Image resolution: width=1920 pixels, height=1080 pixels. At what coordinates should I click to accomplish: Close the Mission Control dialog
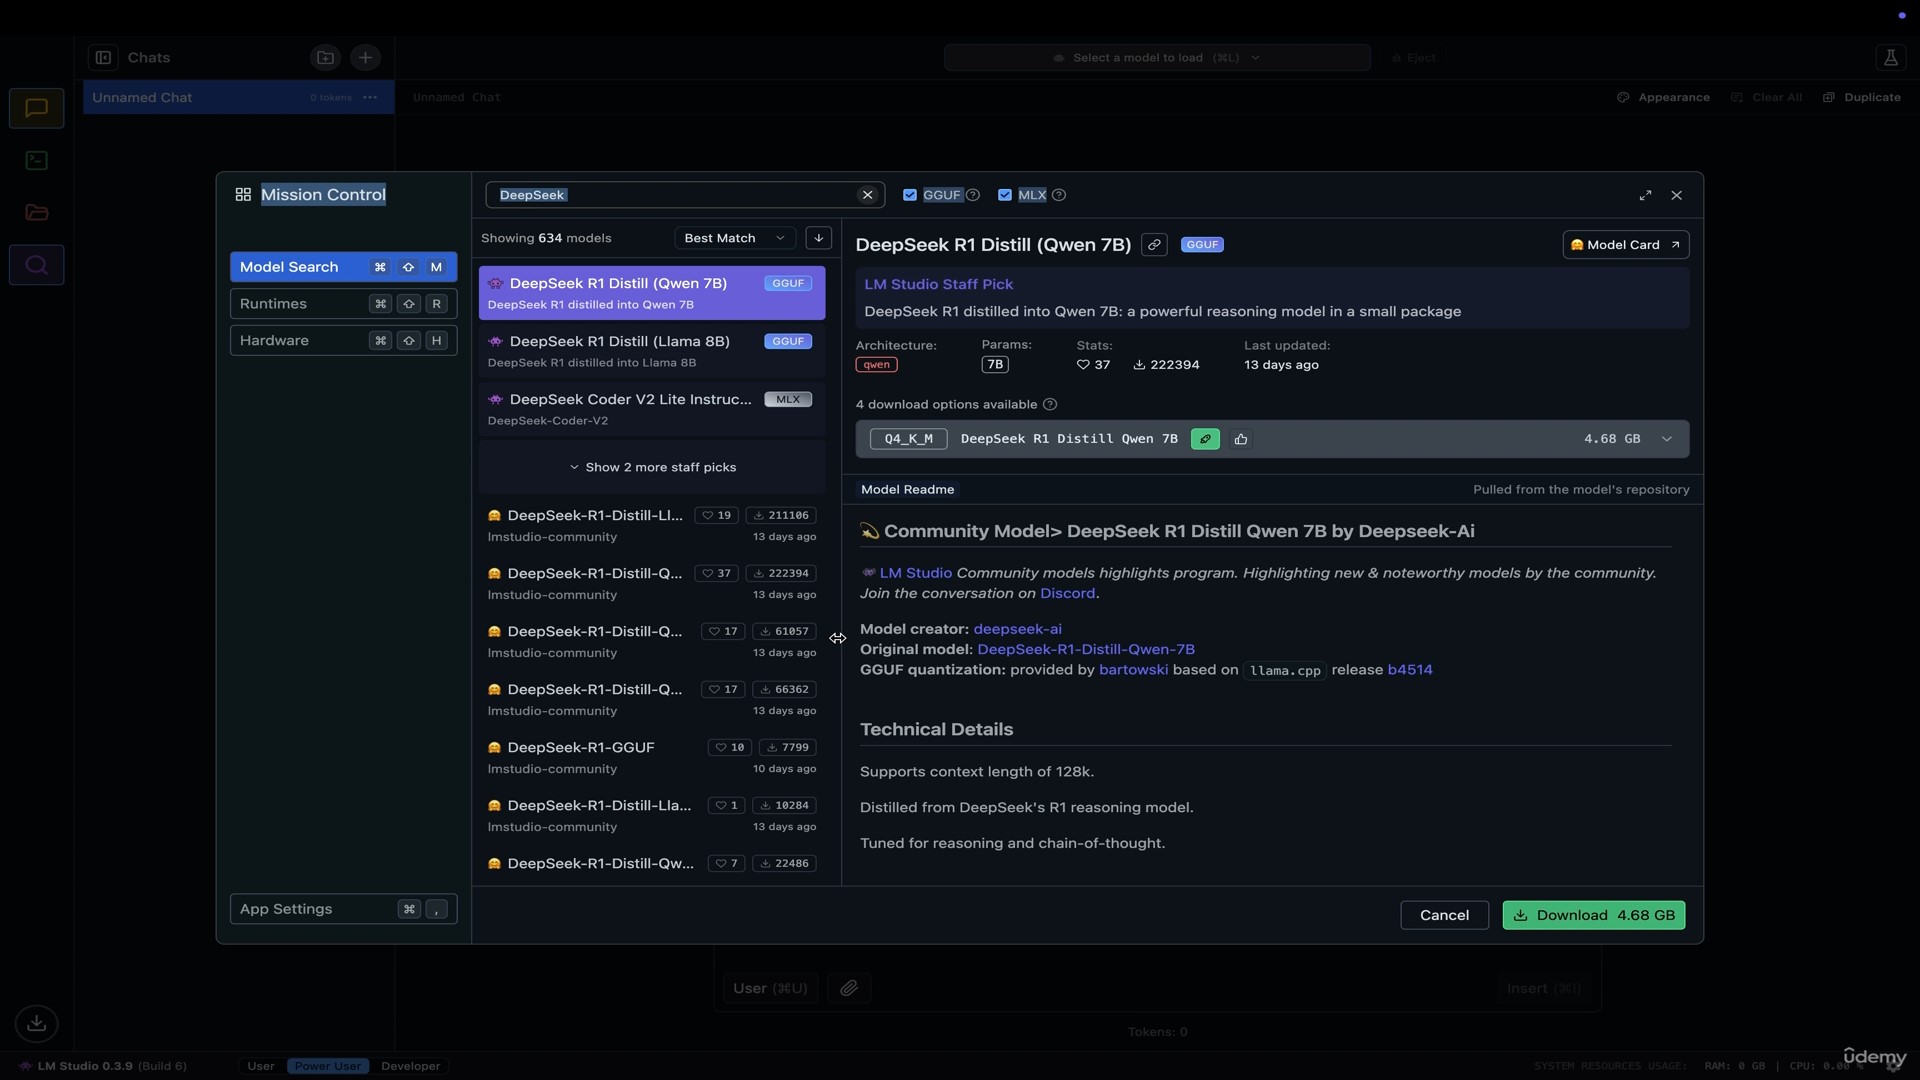(1677, 195)
